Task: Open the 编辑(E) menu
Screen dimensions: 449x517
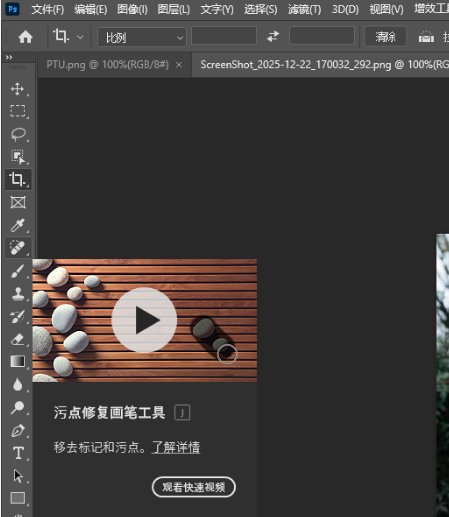Action: coord(91,9)
